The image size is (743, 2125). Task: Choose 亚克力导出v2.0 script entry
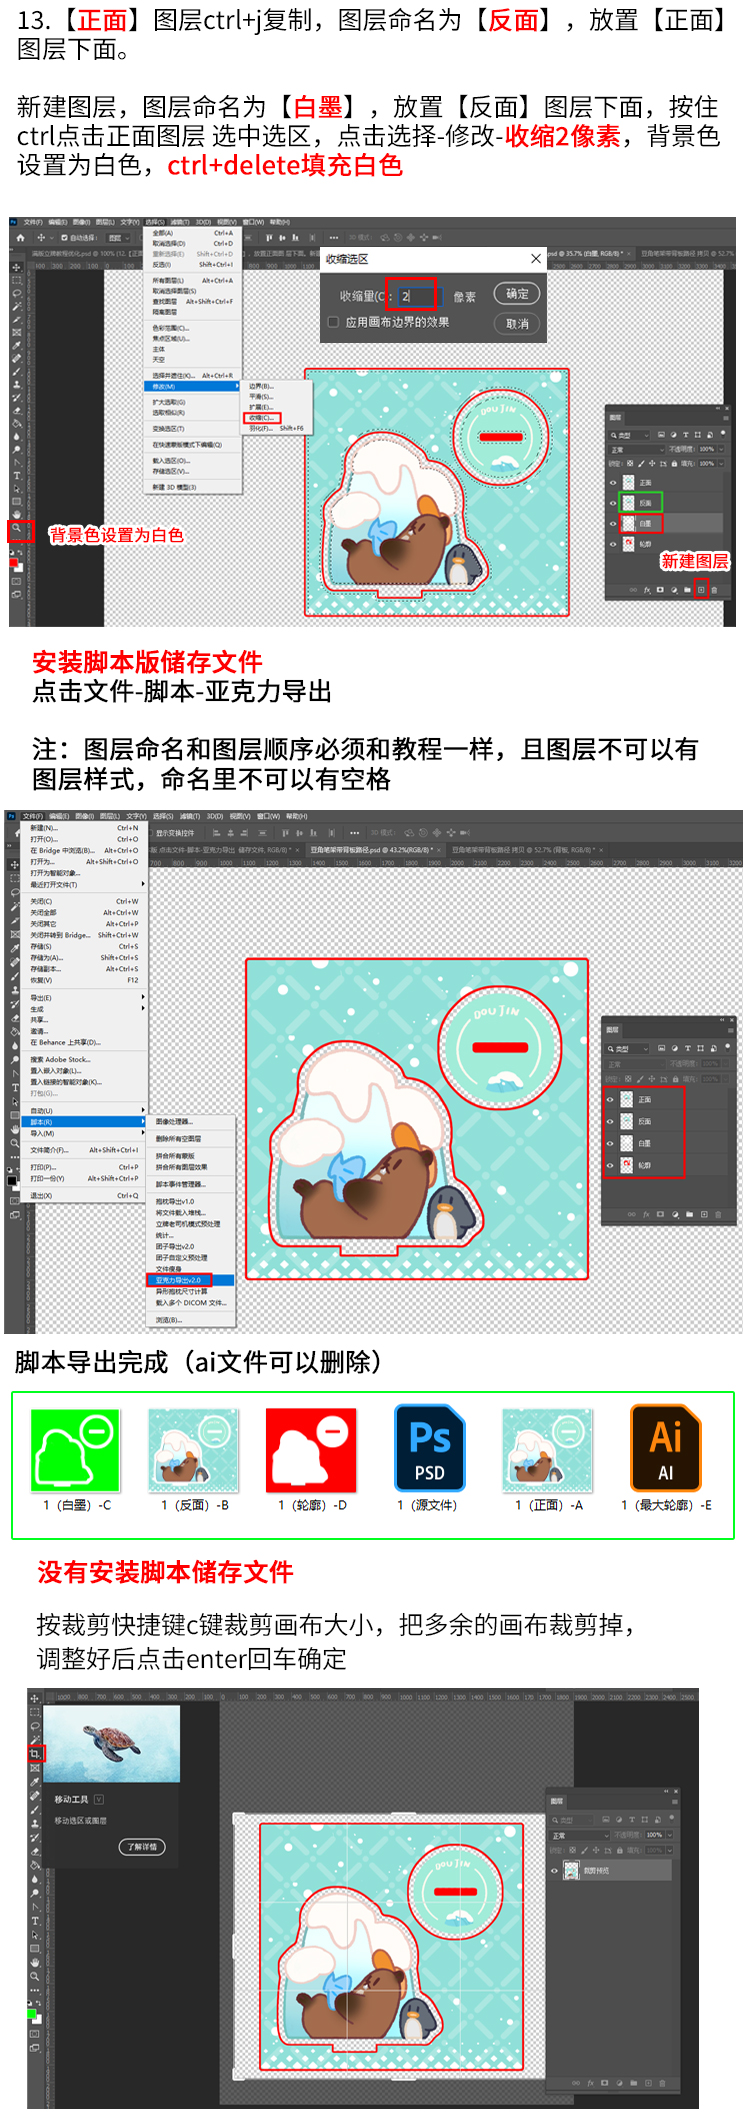pyautogui.click(x=191, y=1280)
